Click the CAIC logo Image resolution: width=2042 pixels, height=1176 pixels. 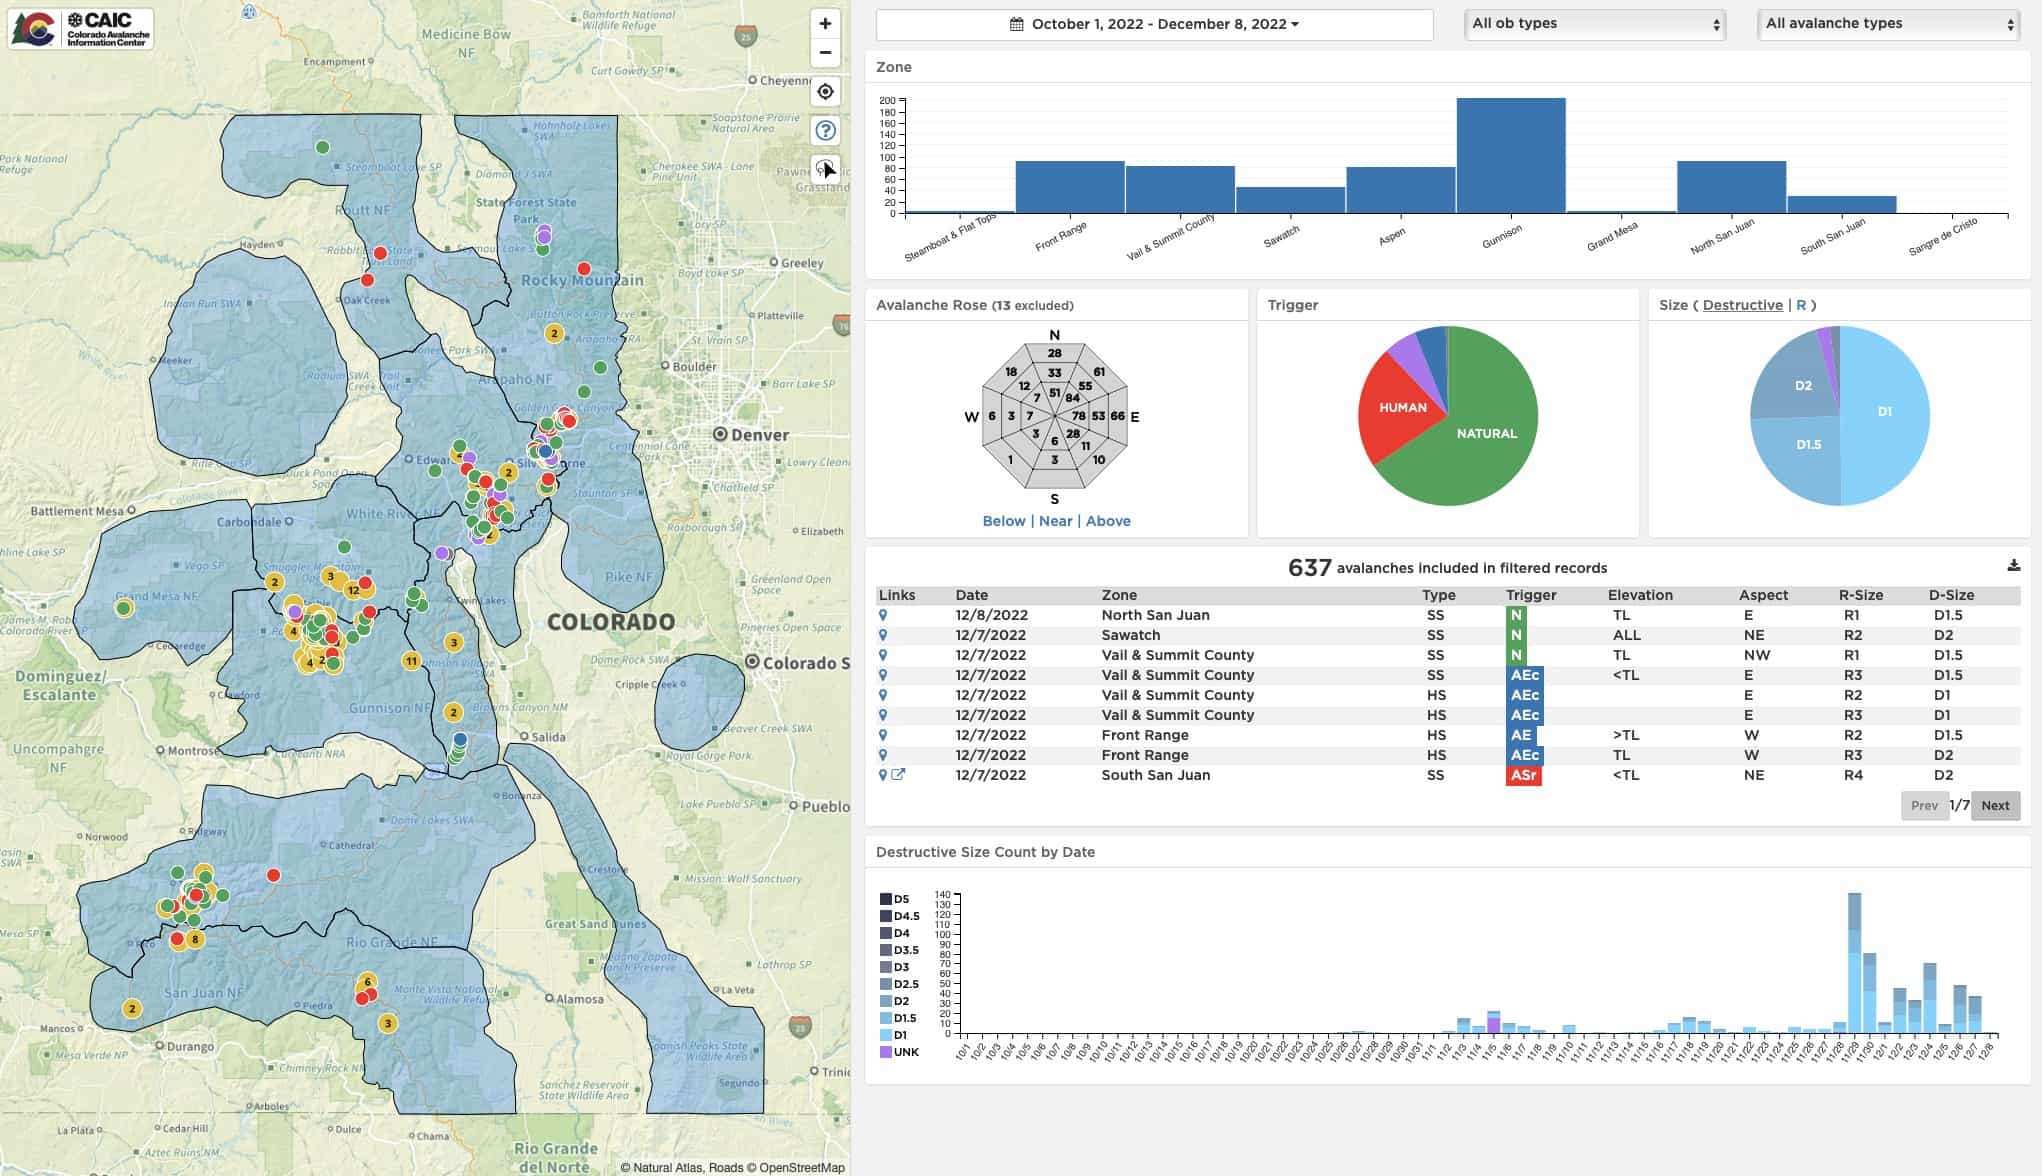tap(81, 29)
